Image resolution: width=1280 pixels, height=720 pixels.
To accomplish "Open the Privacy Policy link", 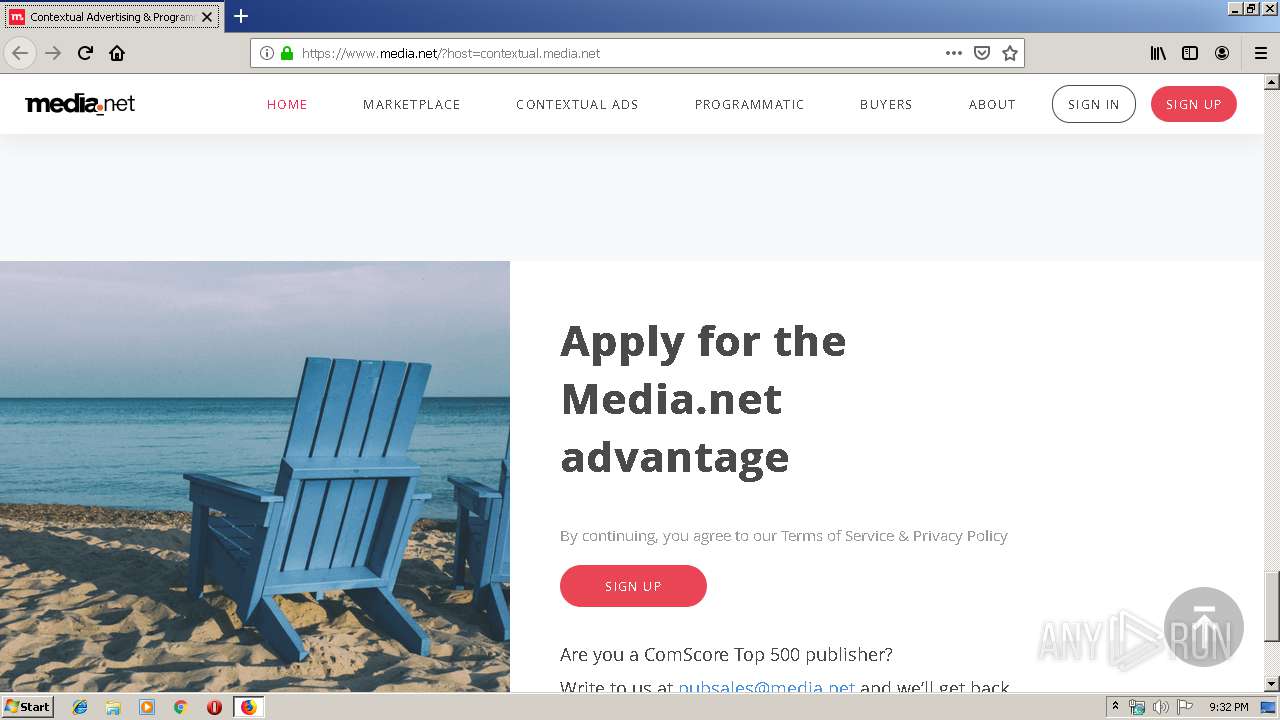I will (960, 536).
